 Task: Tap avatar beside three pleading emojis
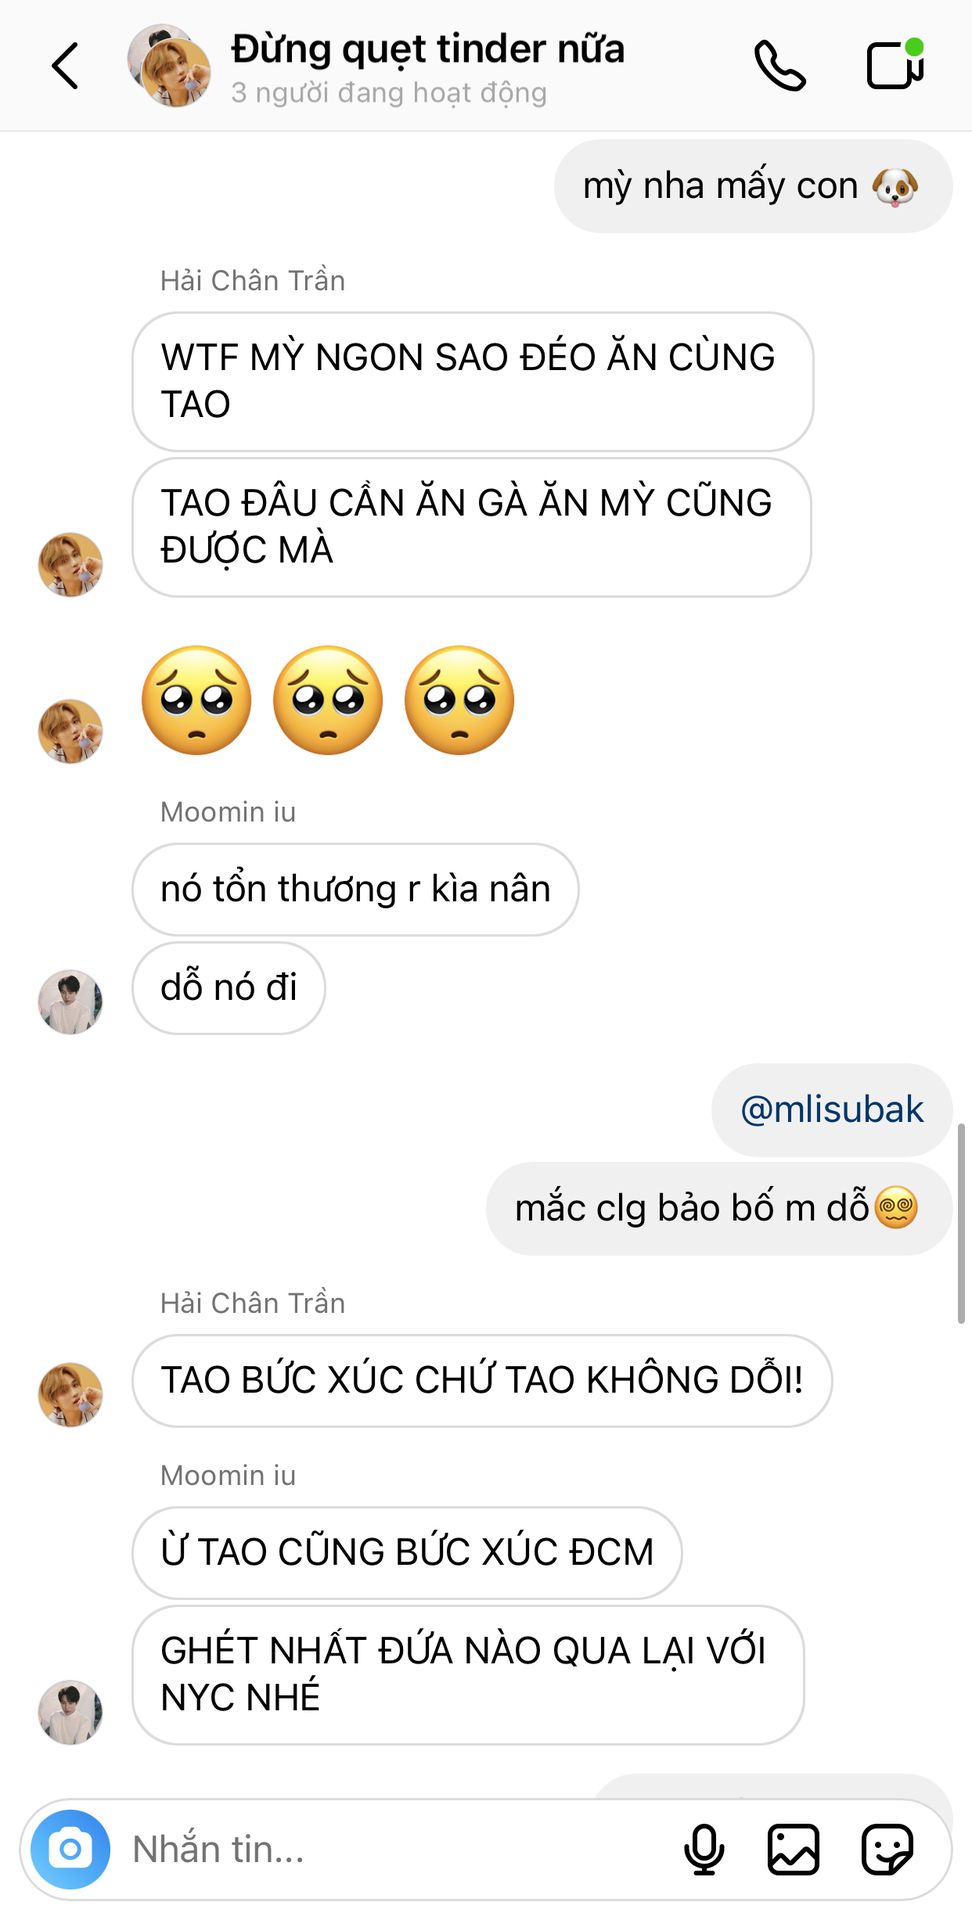pos(70,731)
